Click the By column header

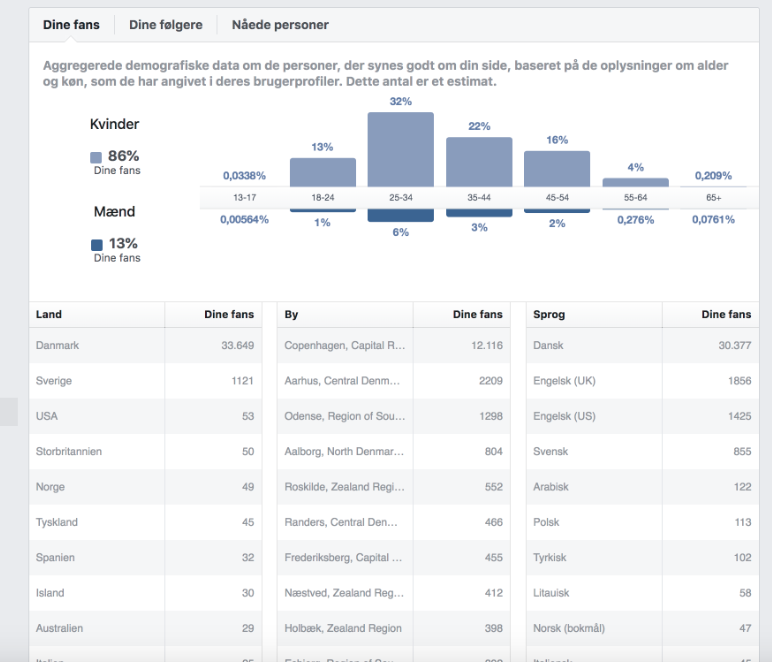[x=292, y=314]
